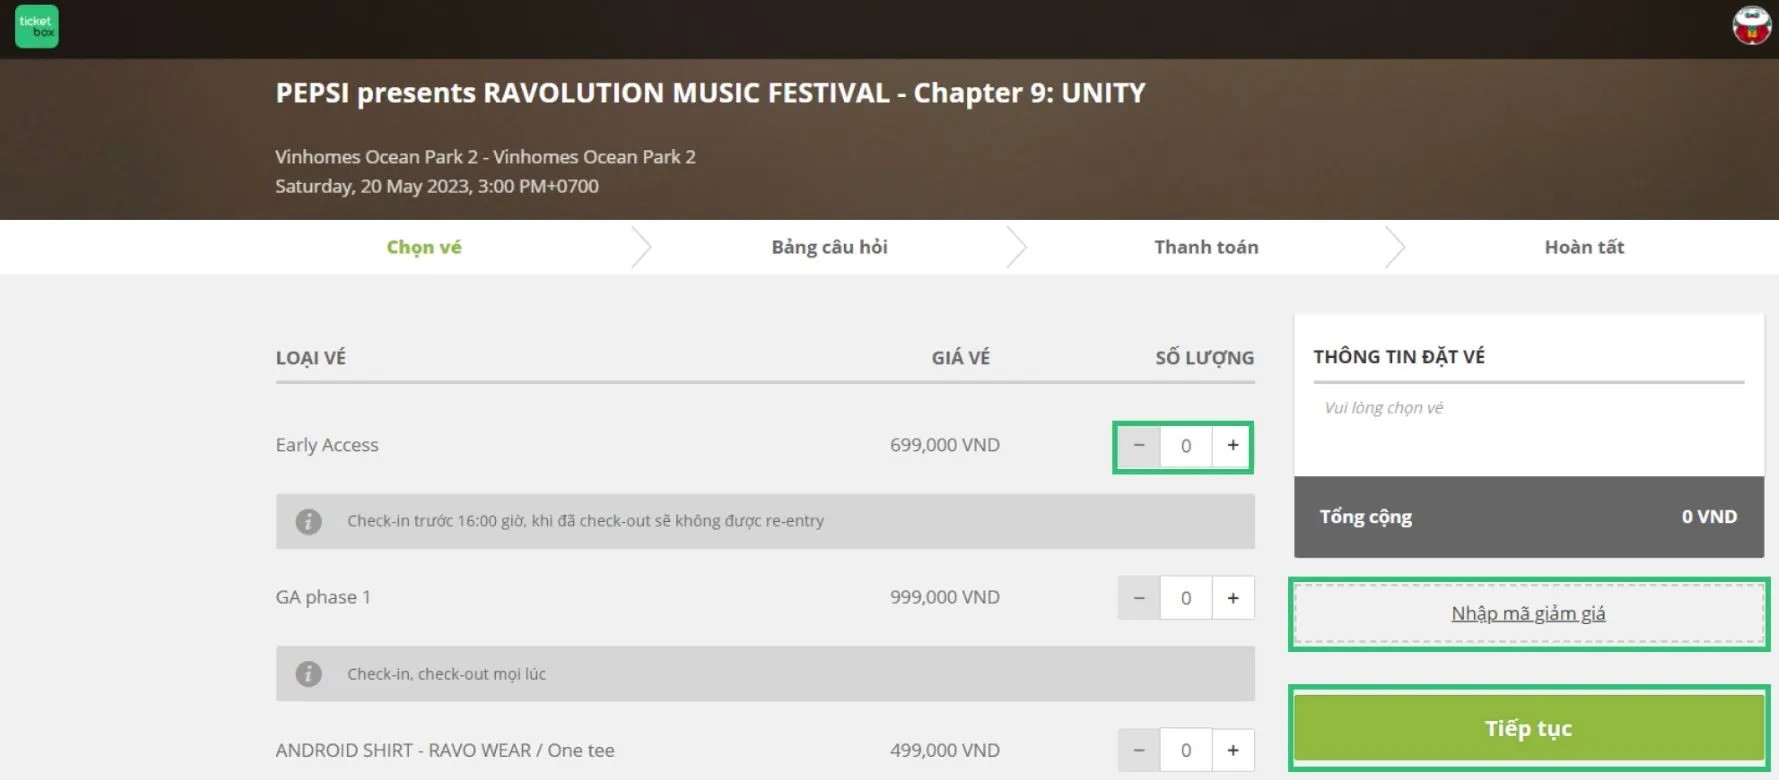Open Nhập mã giảm giá discount code entry

click(x=1527, y=613)
